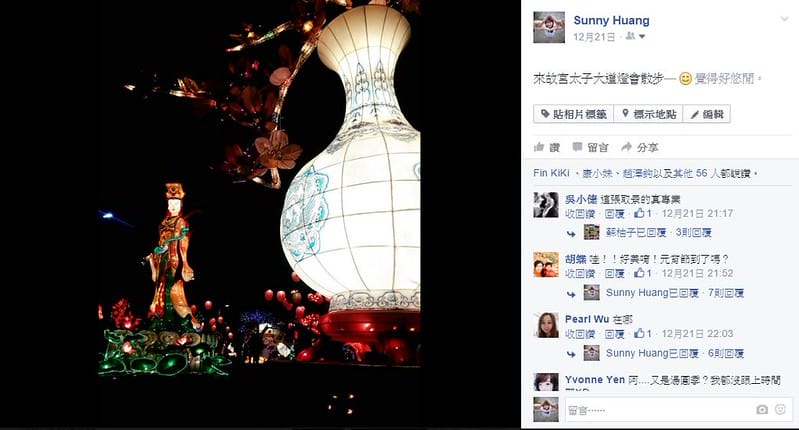The height and width of the screenshot is (430, 799).
Task: Click the thumbs-up count on 吳小倩's comment
Action: pos(643,213)
